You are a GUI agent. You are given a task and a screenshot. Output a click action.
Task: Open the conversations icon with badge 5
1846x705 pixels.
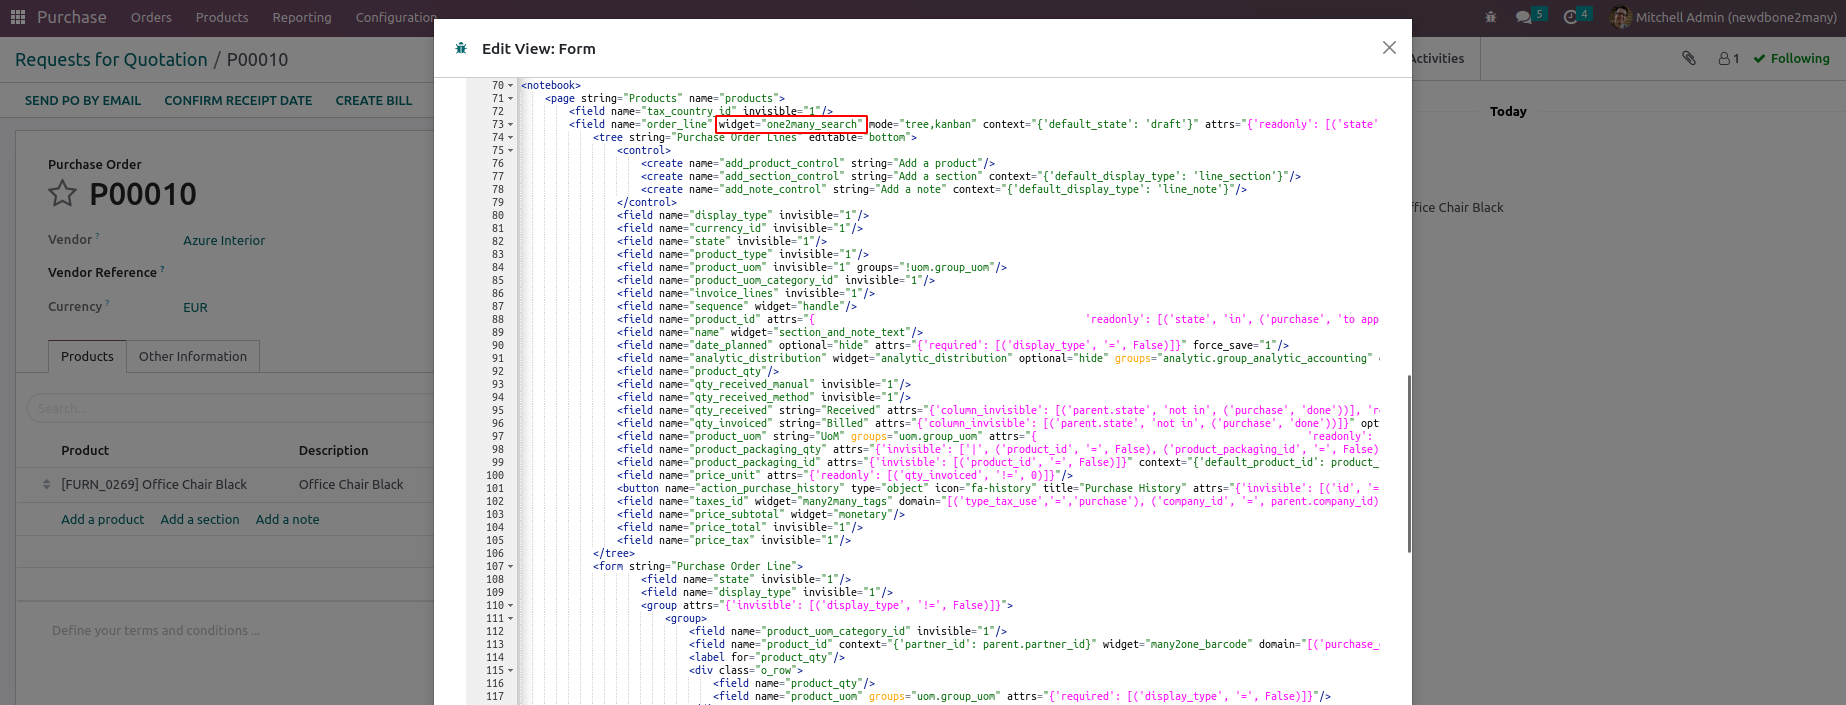coord(1524,17)
